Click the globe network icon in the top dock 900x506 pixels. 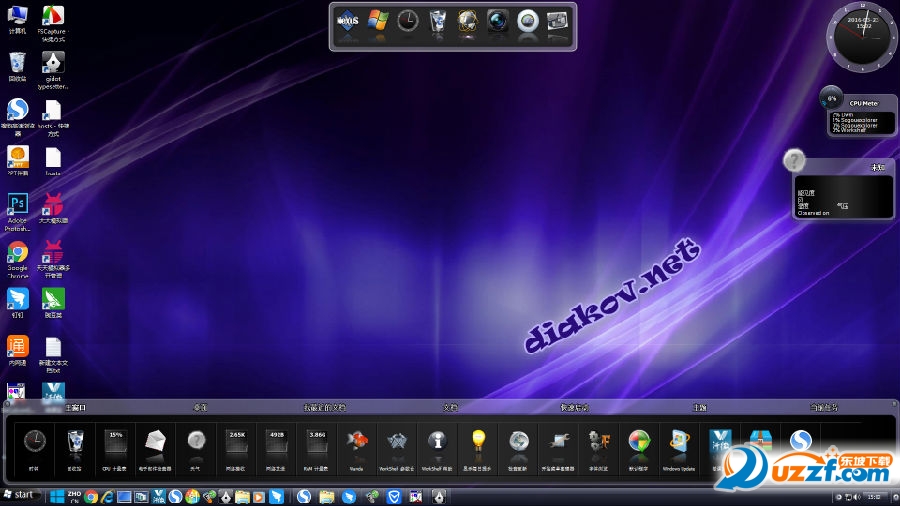467,21
